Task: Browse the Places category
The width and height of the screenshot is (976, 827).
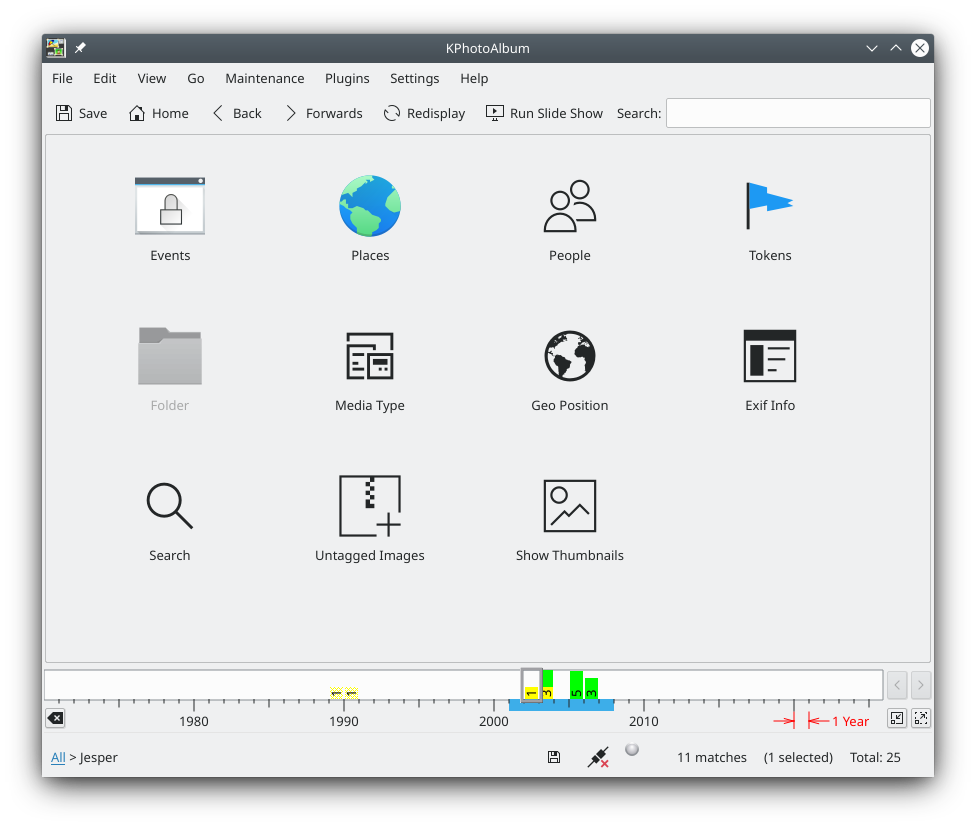Action: tap(370, 219)
